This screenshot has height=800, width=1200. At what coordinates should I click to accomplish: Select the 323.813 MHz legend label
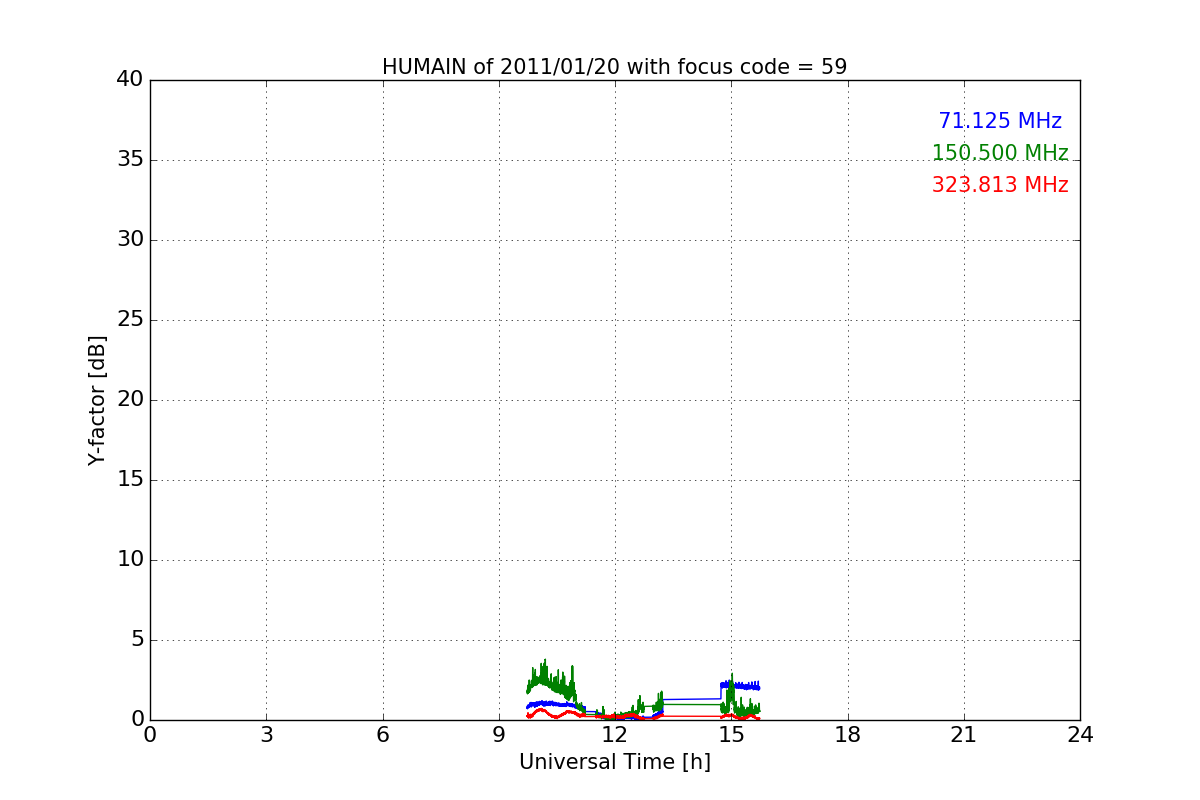point(1000,185)
